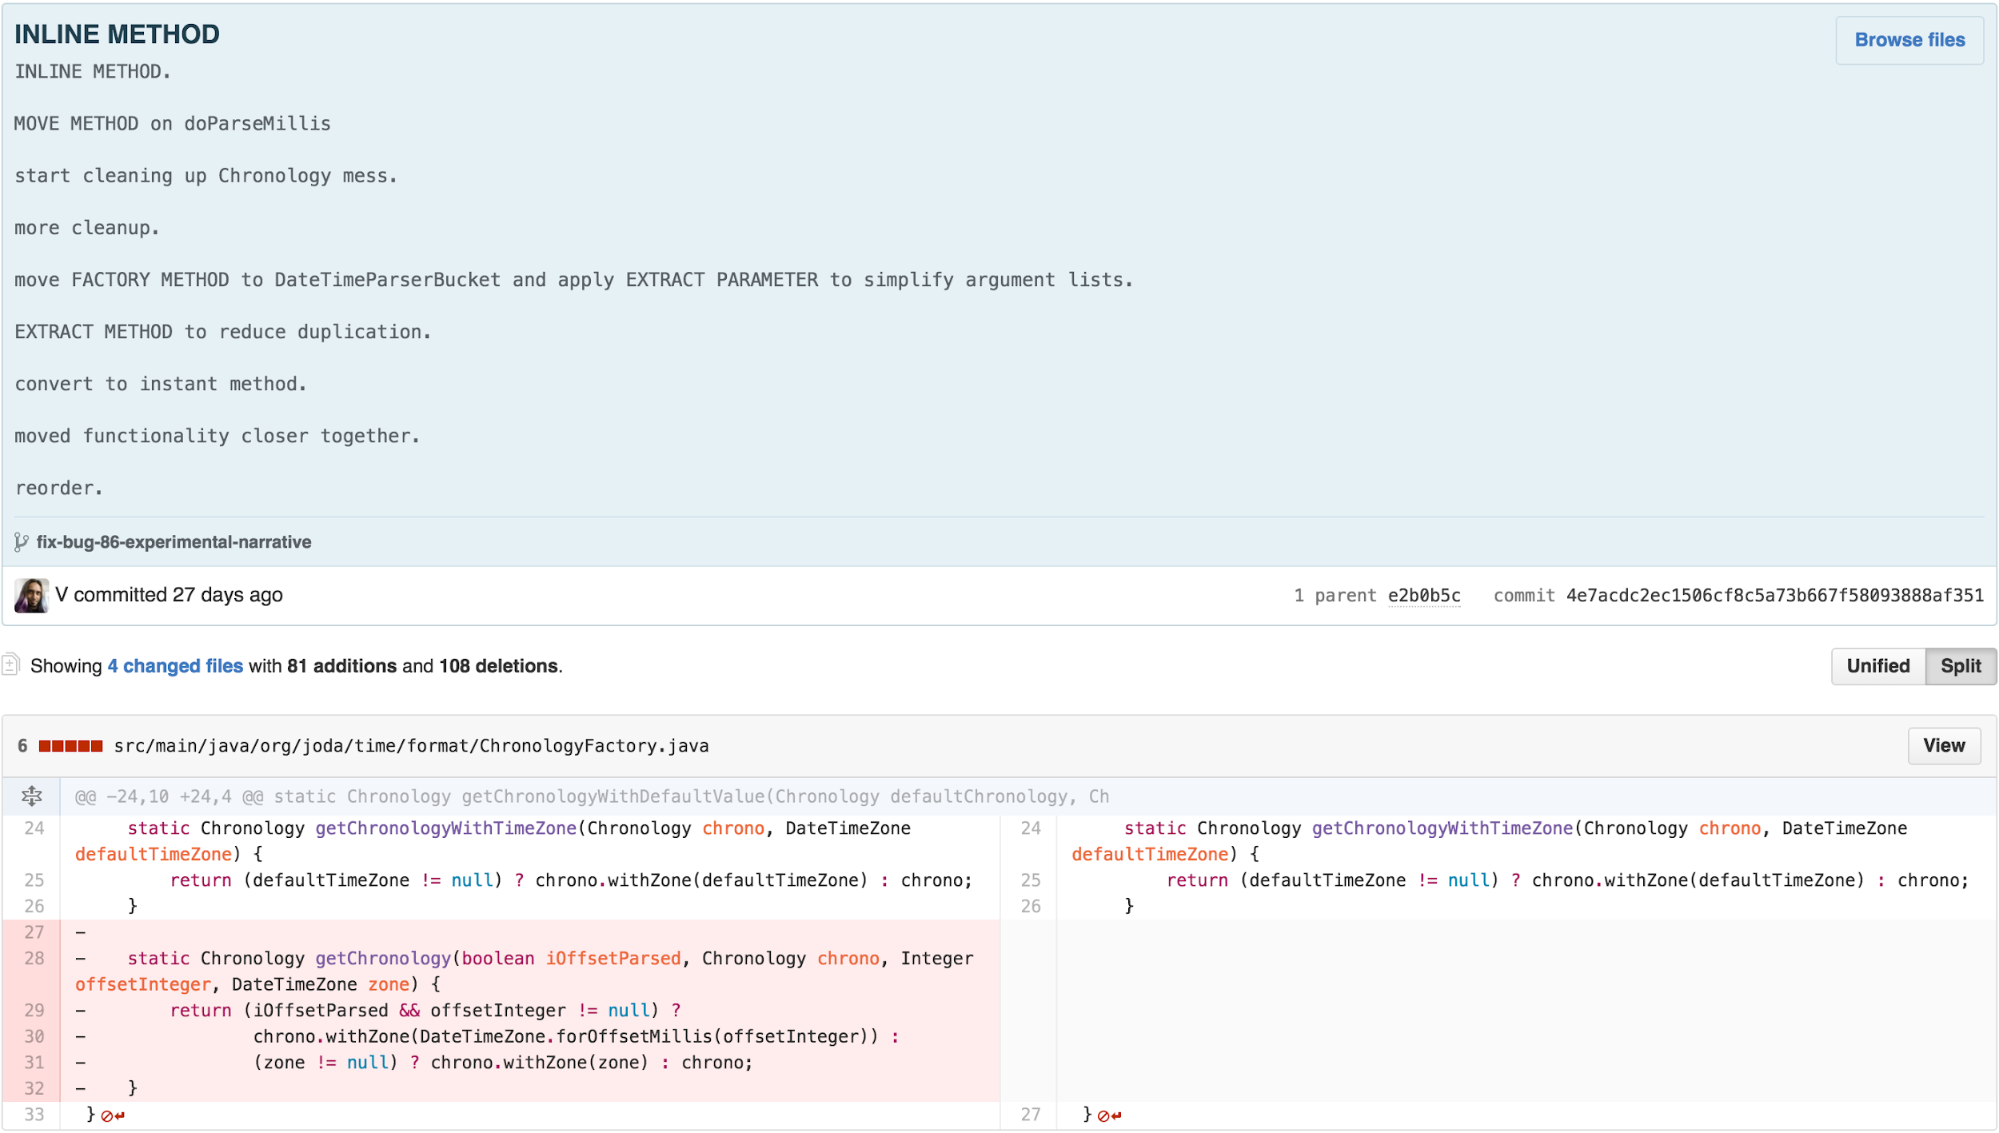Switch diff to Split view

click(x=1960, y=666)
